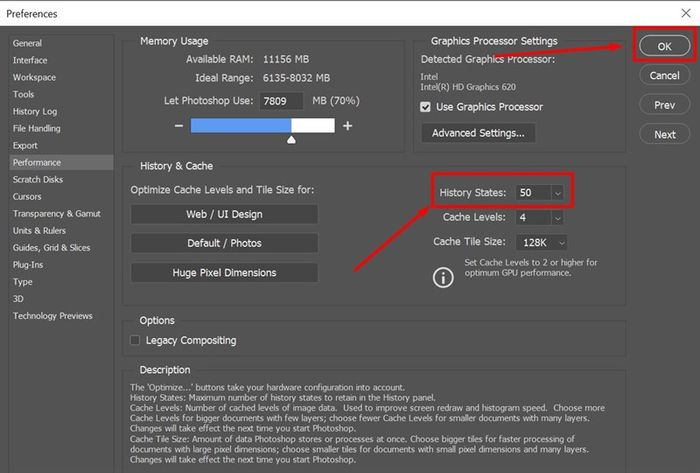Open 3D preferences category
The height and width of the screenshot is (473, 700).
click(x=18, y=299)
